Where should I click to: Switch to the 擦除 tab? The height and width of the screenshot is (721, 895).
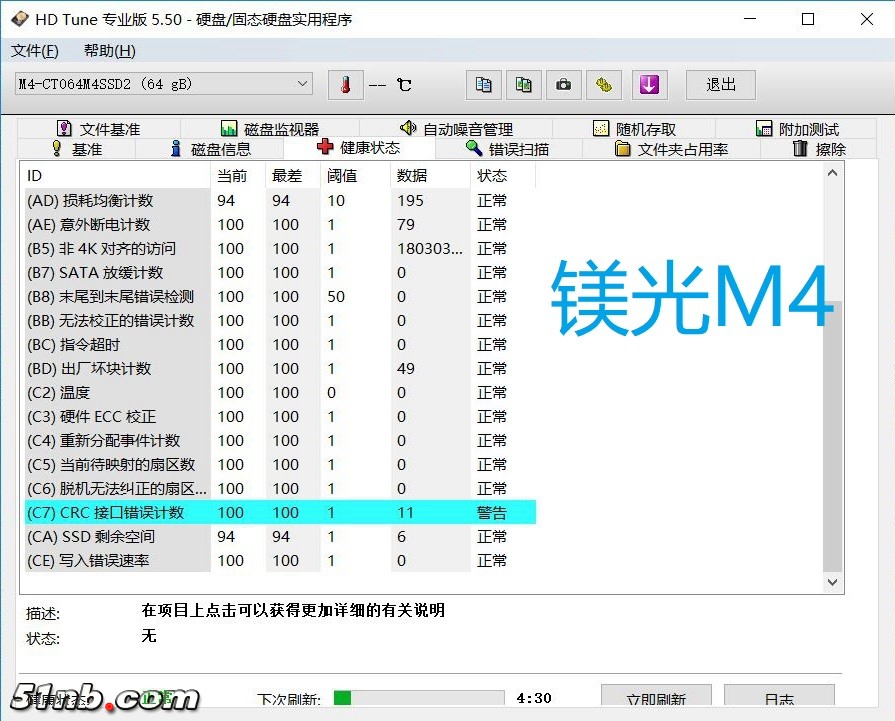point(819,149)
